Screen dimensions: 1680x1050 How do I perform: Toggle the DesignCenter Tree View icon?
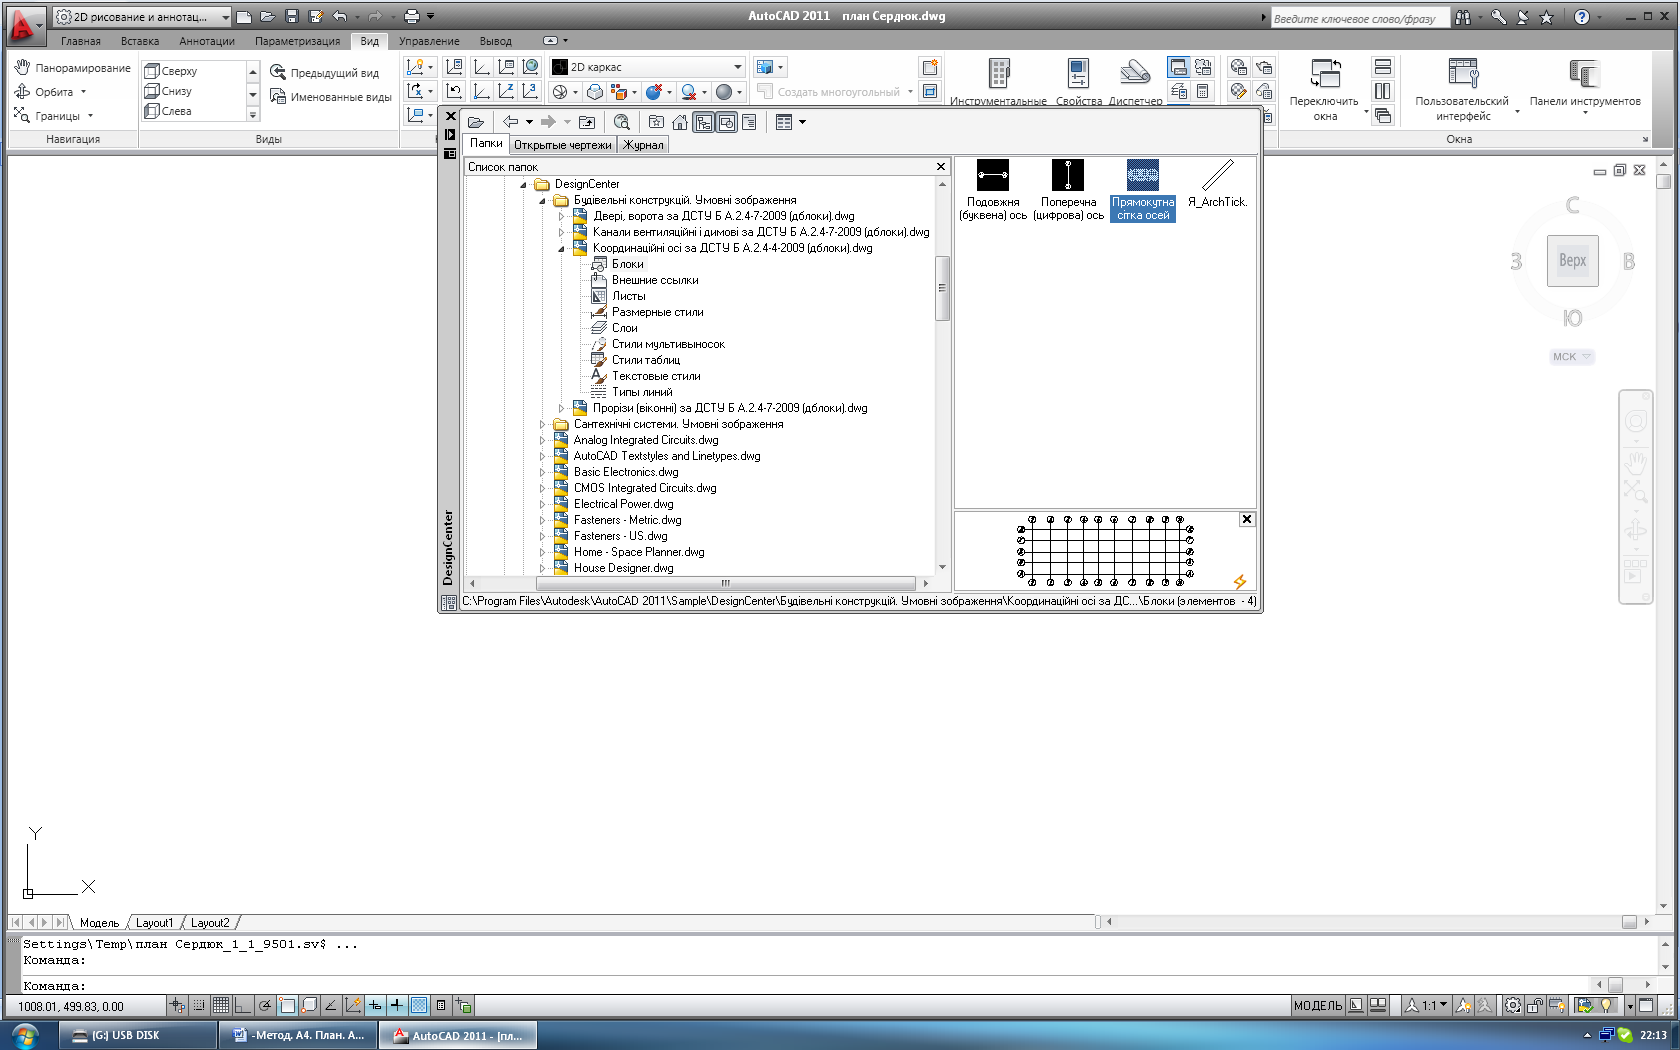tap(704, 122)
